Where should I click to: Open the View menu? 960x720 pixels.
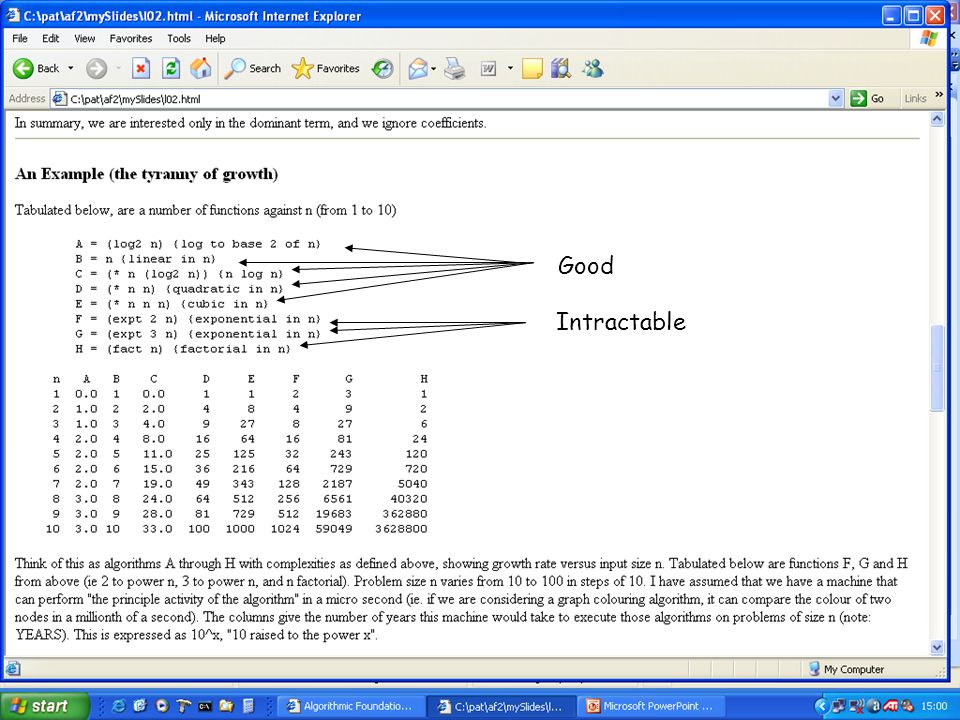click(84, 39)
